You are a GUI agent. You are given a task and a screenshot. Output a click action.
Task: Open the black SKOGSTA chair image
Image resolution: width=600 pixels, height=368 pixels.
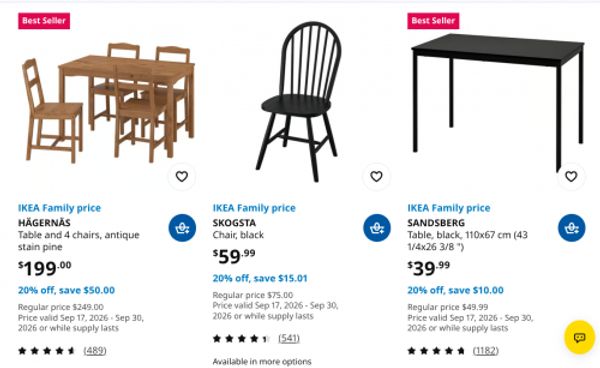(300, 101)
